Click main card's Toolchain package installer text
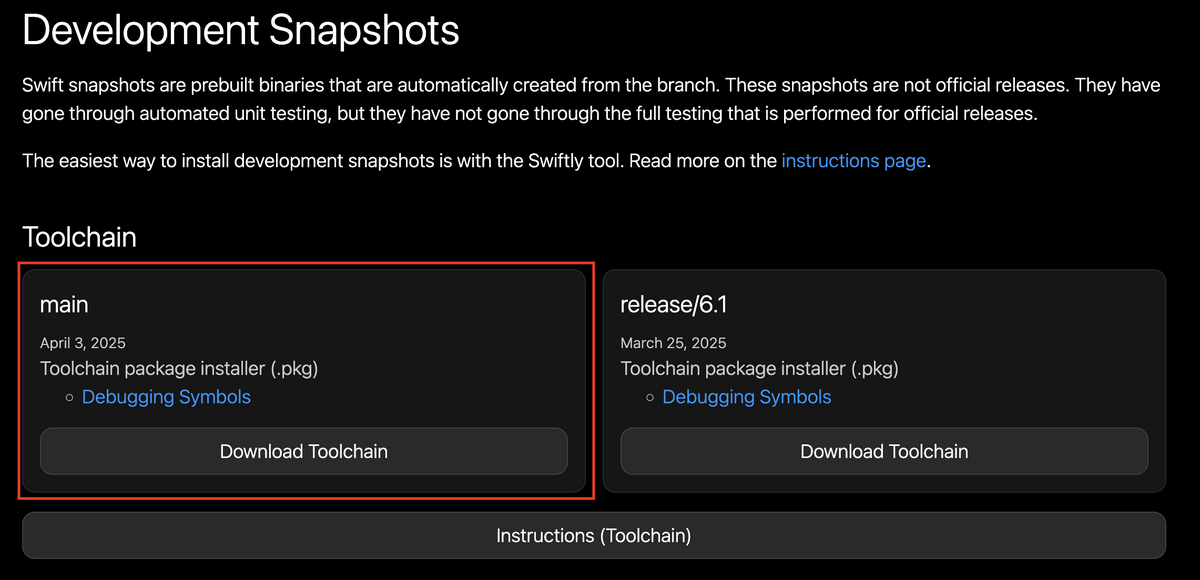This screenshot has height=580, width=1200. click(179, 369)
